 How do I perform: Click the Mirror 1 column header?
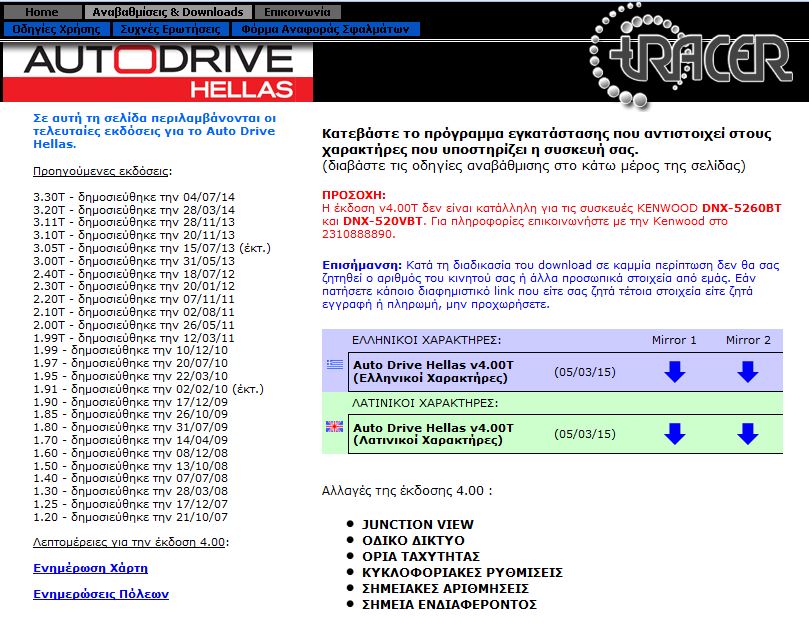point(674,340)
